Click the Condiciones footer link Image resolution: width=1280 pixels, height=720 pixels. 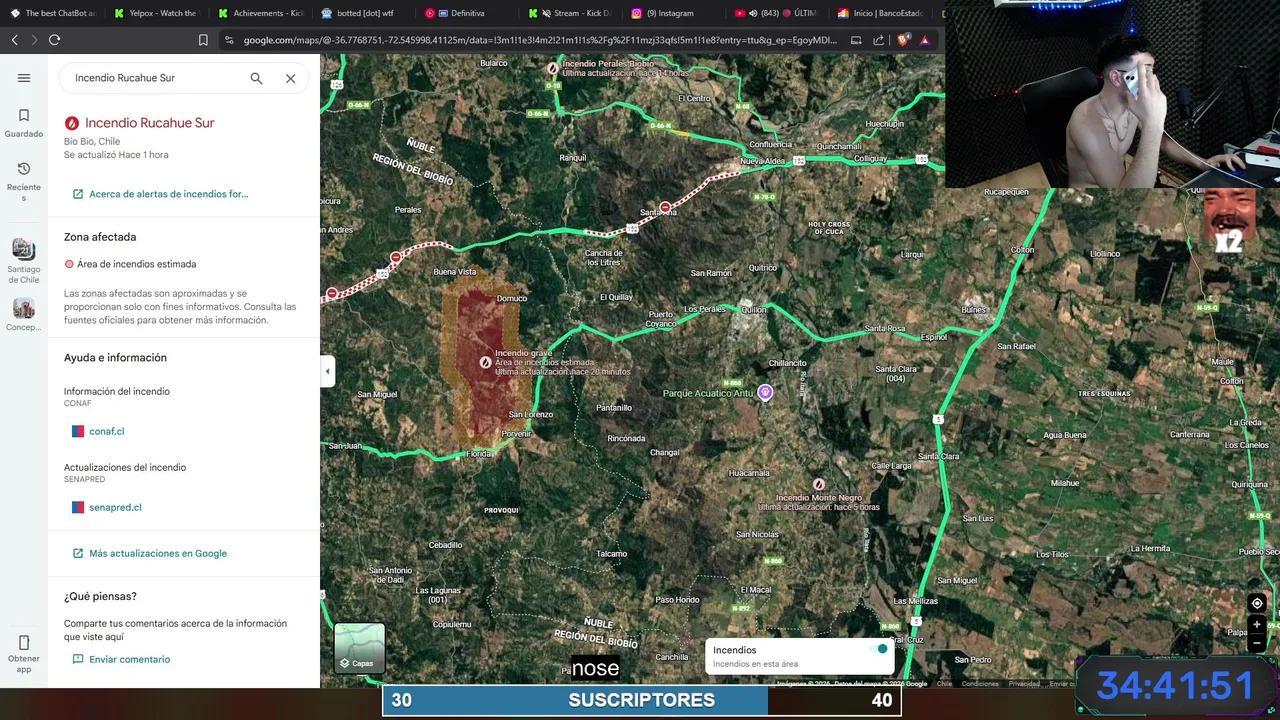pos(980,684)
